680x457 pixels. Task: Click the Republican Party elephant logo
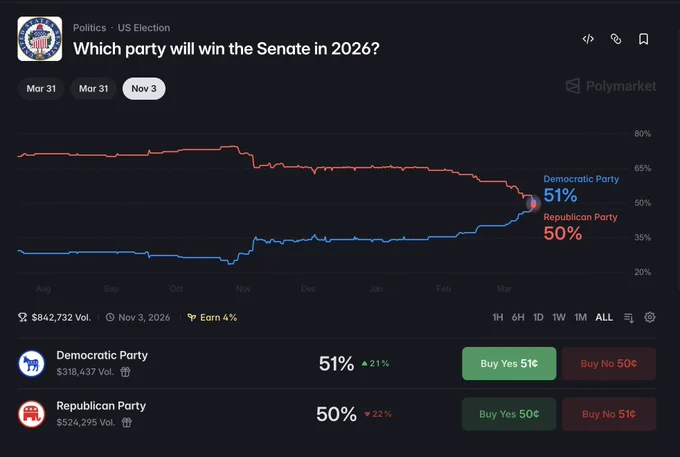32,414
